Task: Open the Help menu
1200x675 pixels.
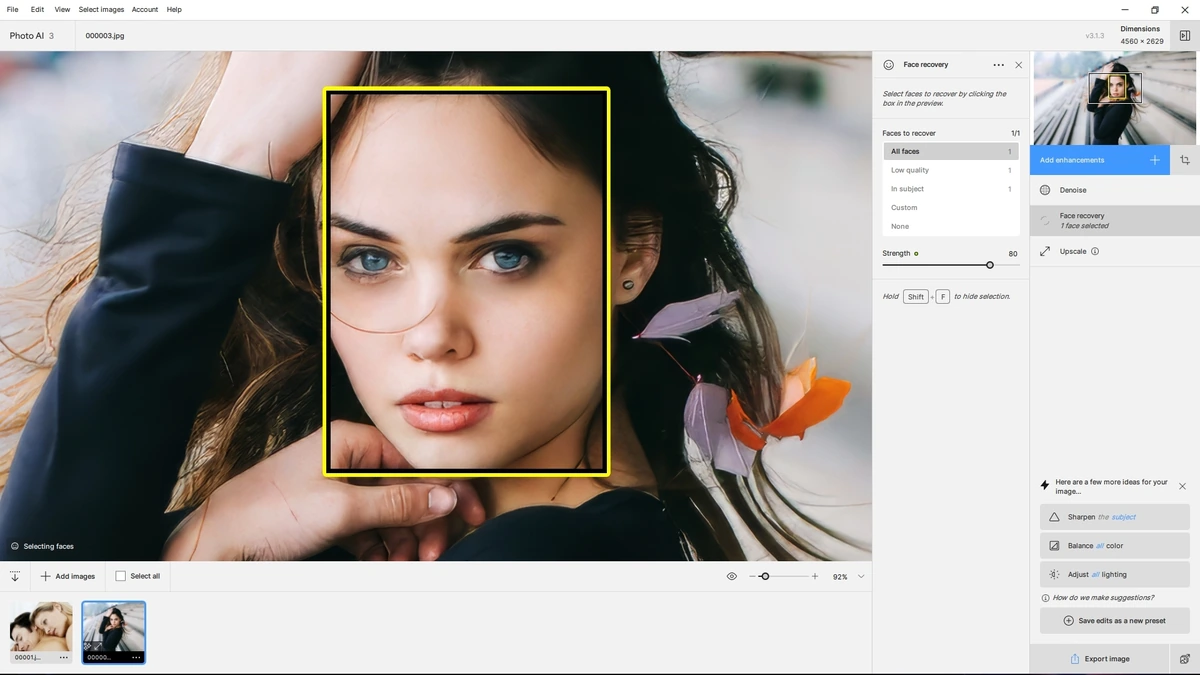Action: tap(174, 9)
